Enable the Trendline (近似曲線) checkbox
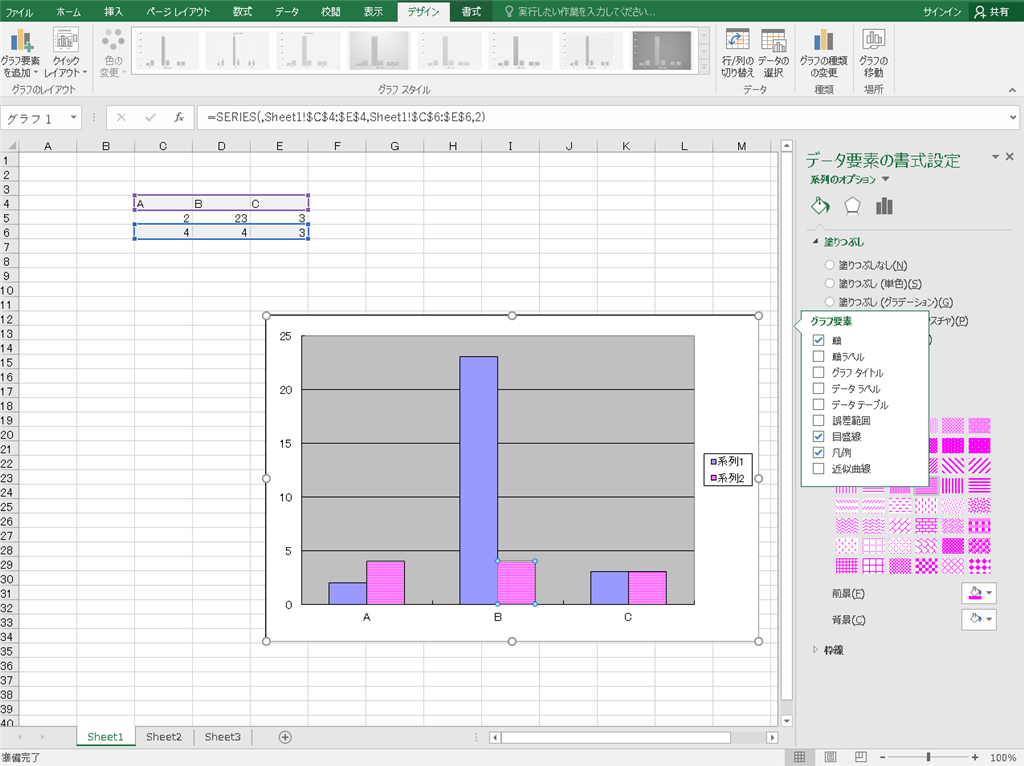 [x=818, y=469]
